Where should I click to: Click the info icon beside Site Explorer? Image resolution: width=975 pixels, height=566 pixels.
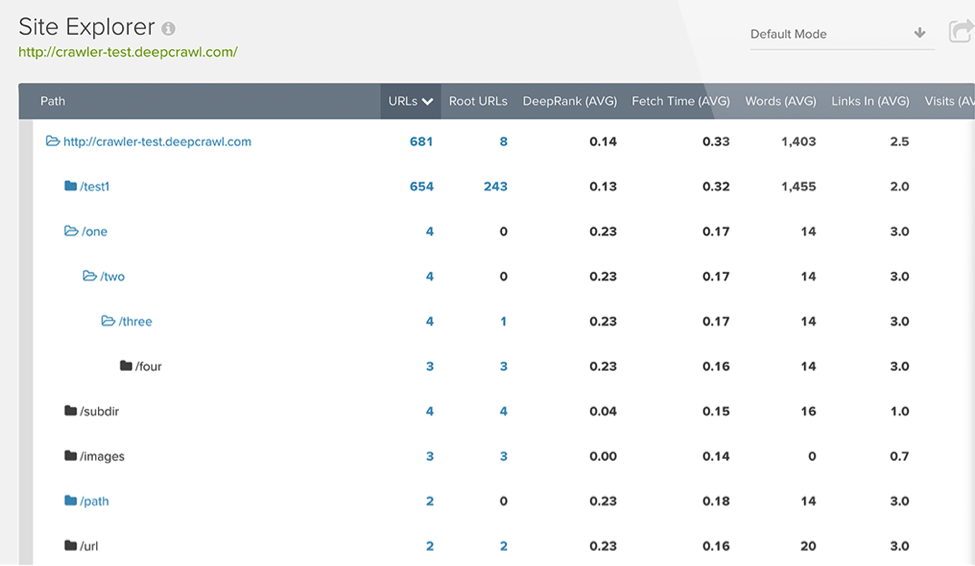point(169,29)
